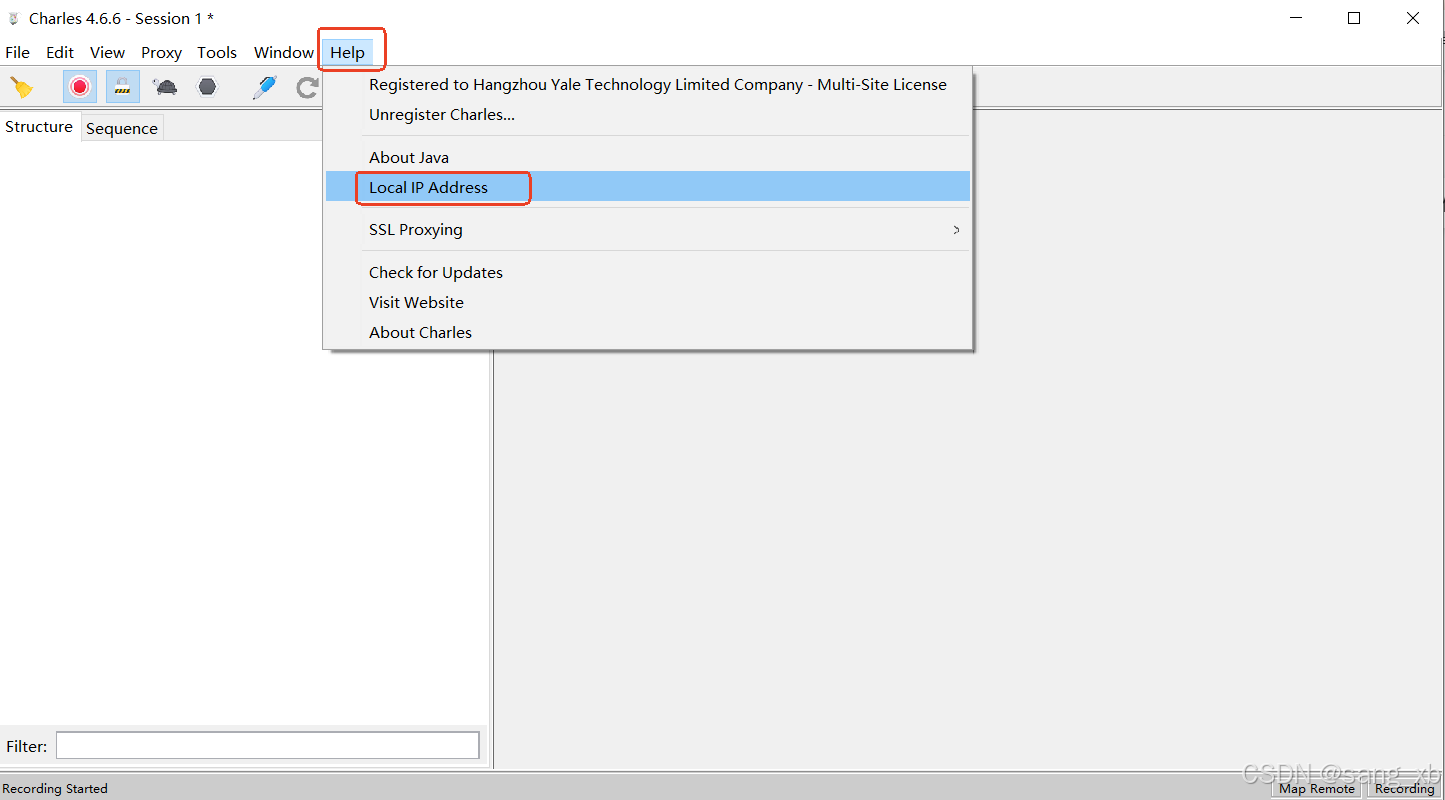Screen dimensions: 1445x800
Task: Switch to the Structure tab
Action: 39,127
